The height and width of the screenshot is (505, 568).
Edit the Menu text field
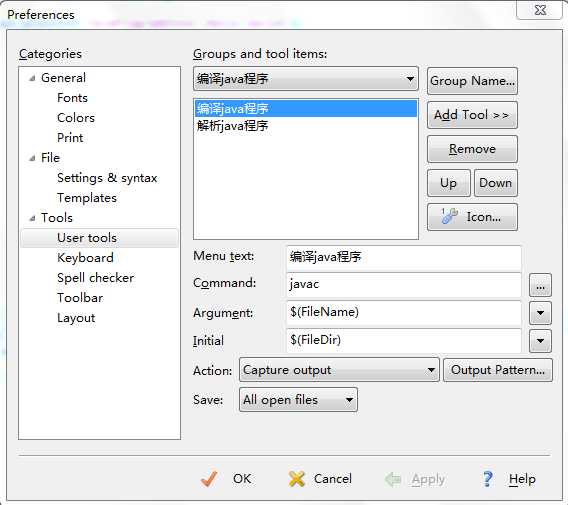click(404, 258)
